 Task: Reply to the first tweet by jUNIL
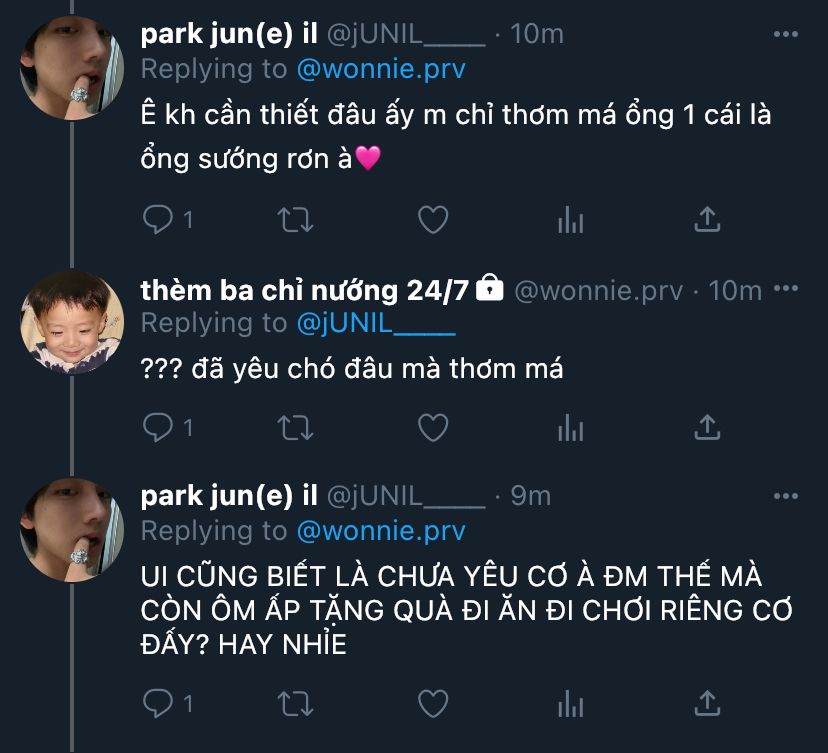(157, 219)
